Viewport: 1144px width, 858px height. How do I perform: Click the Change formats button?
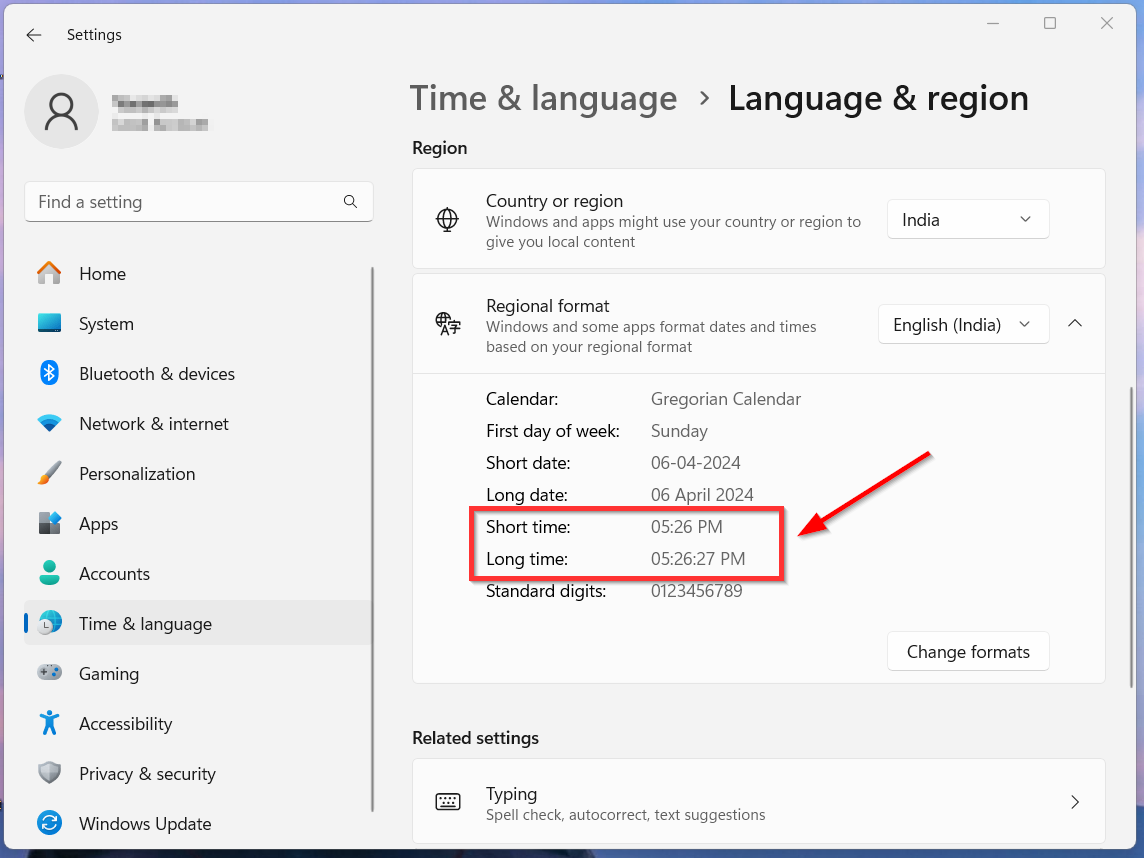tap(968, 651)
